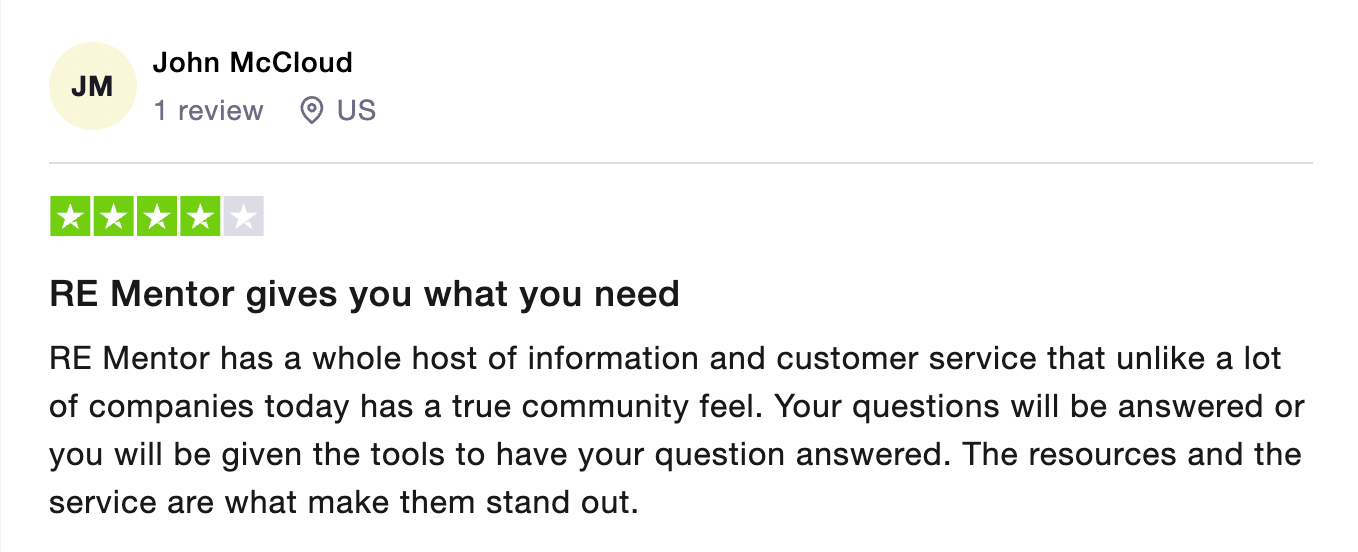1358x552 pixels.
Task: Click the third green rating star
Action: (156, 217)
